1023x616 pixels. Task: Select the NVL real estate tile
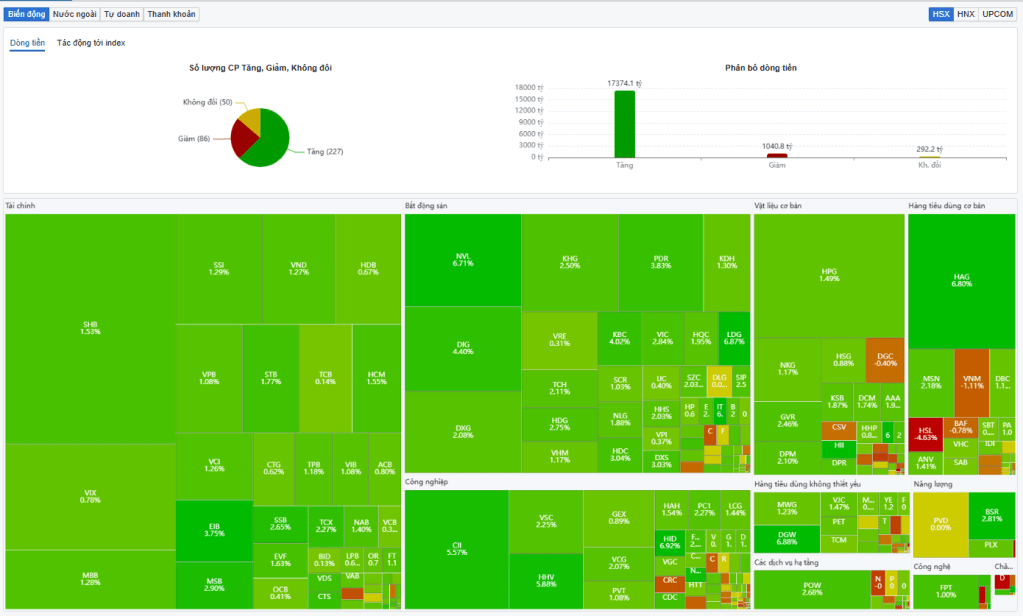462,260
